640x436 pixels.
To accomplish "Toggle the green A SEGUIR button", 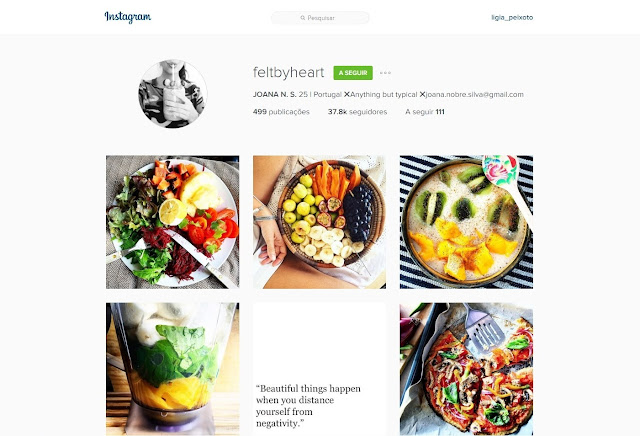I will pos(353,73).
